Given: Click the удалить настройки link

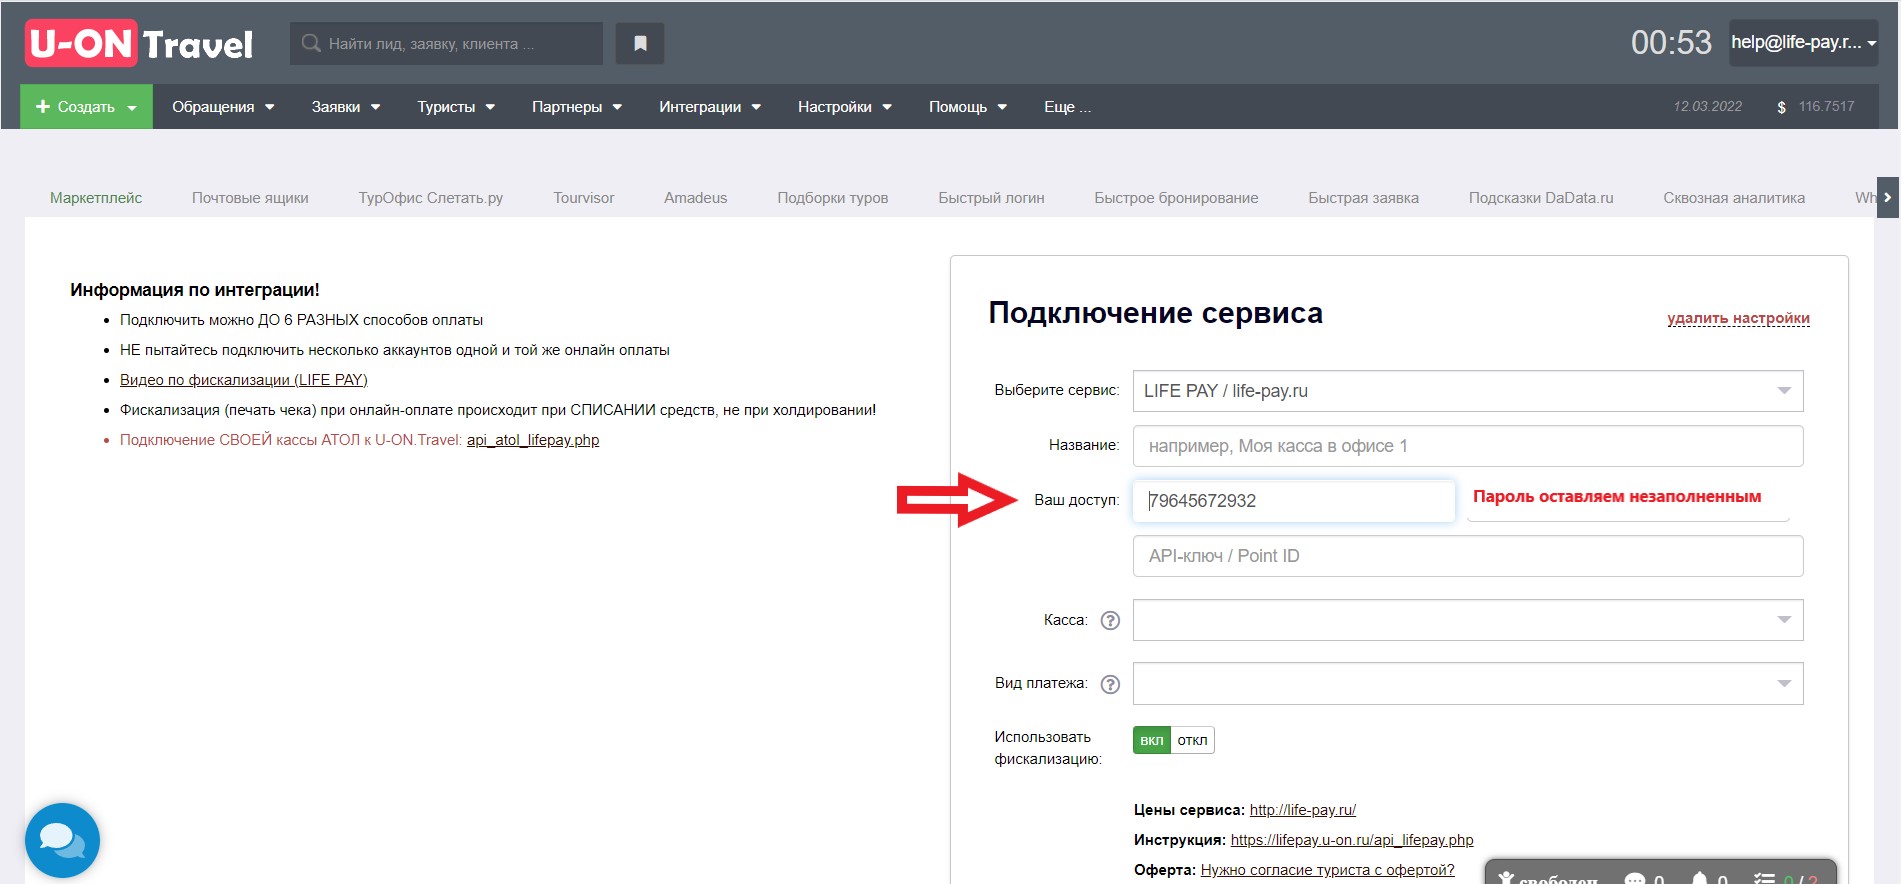Looking at the screenshot, I should pos(1738,318).
